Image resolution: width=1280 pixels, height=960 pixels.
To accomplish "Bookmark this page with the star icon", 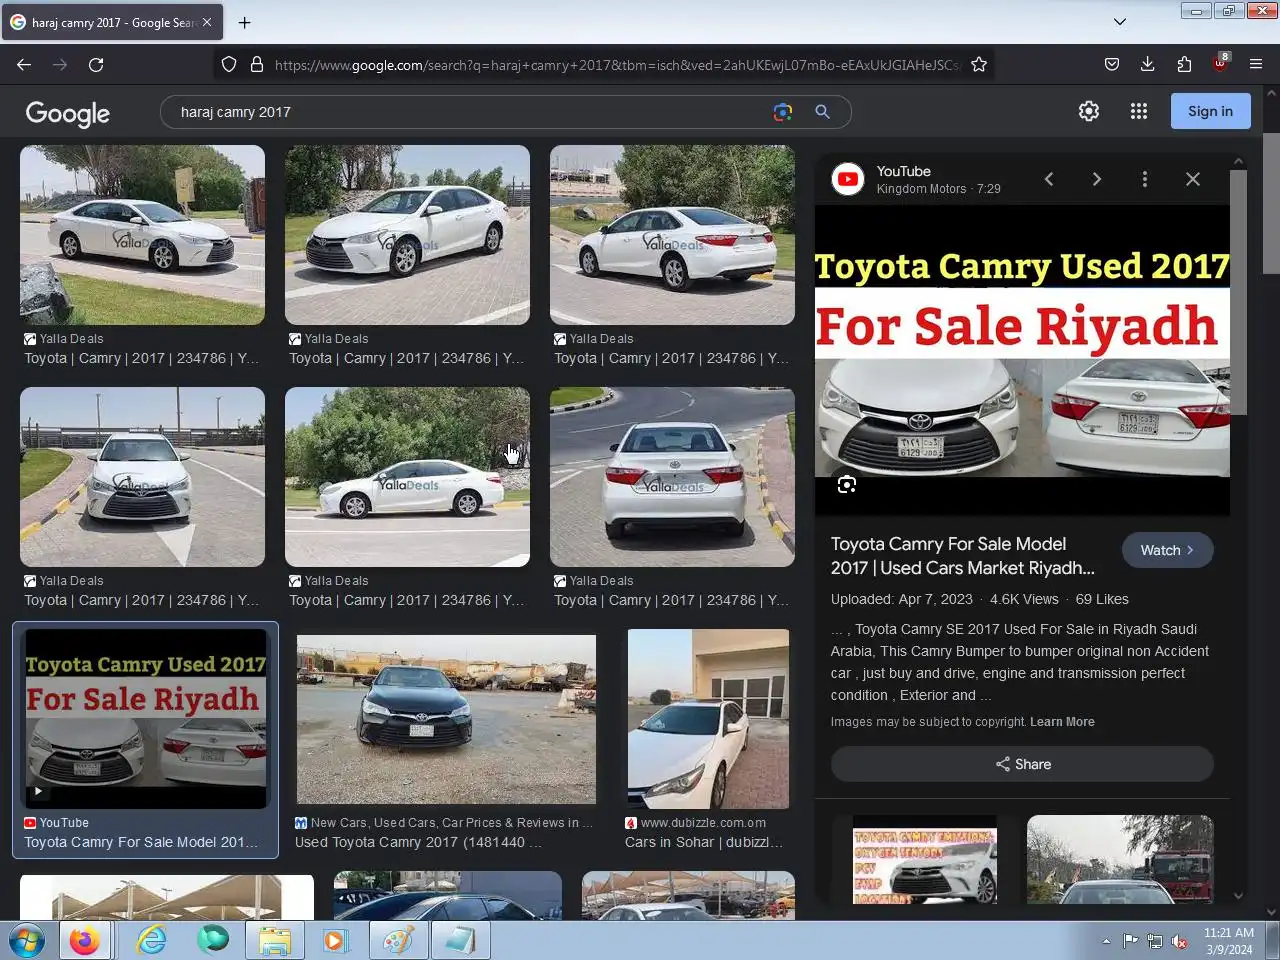I will tap(979, 64).
